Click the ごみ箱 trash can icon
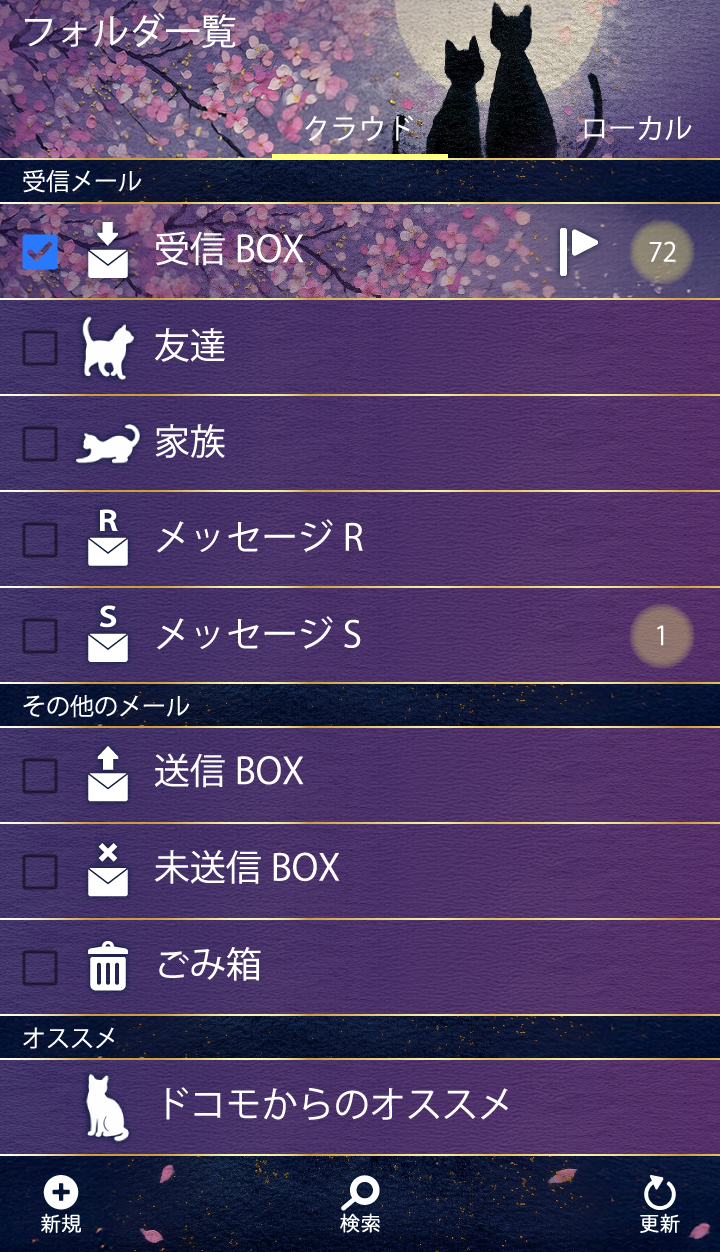The image size is (720, 1252). (108, 967)
